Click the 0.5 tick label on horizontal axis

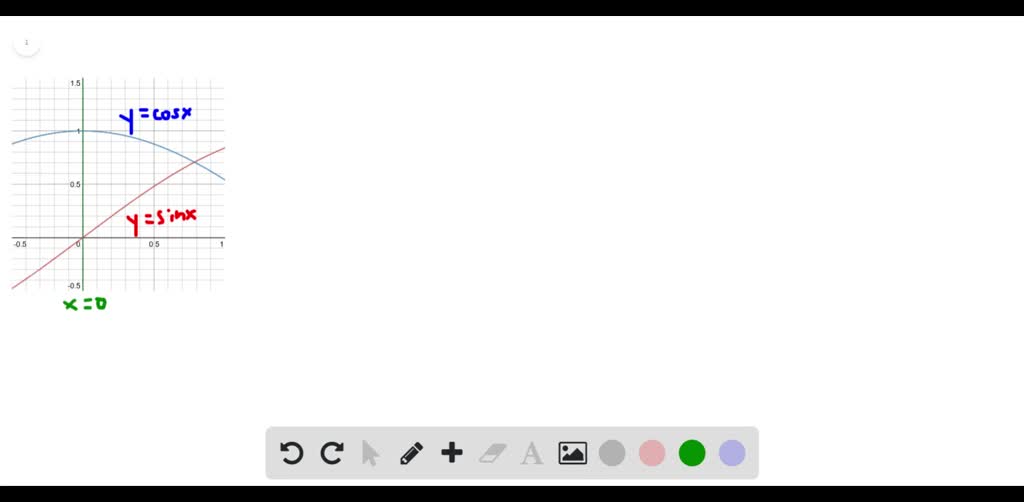point(153,244)
